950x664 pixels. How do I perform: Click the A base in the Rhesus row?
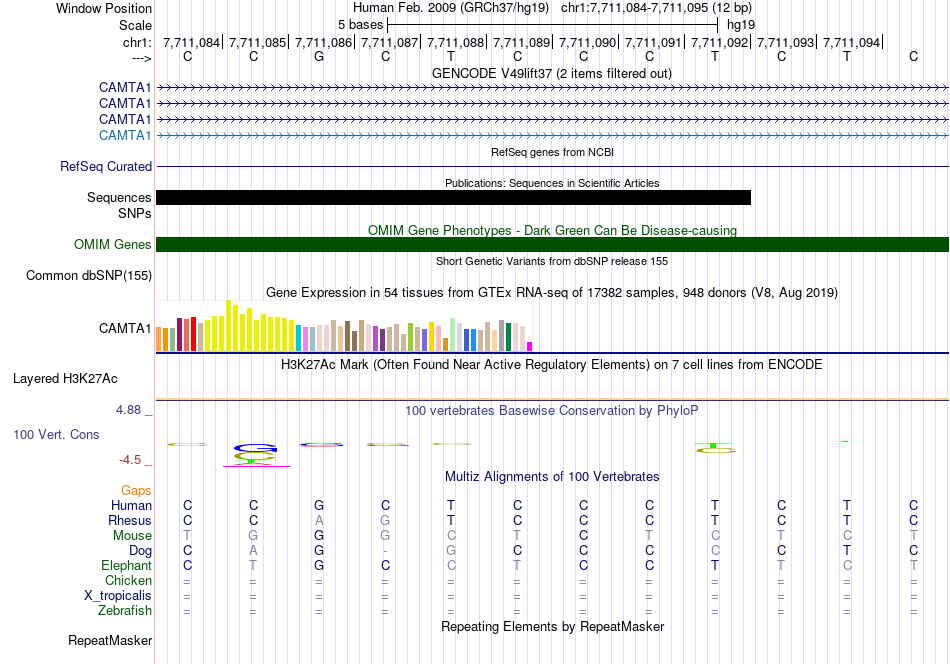pyautogui.click(x=319, y=520)
